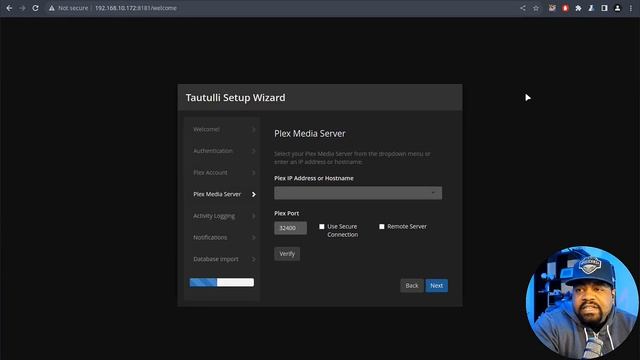This screenshot has width=640, height=360.
Task: Share this page via share icon
Action: 523,8
